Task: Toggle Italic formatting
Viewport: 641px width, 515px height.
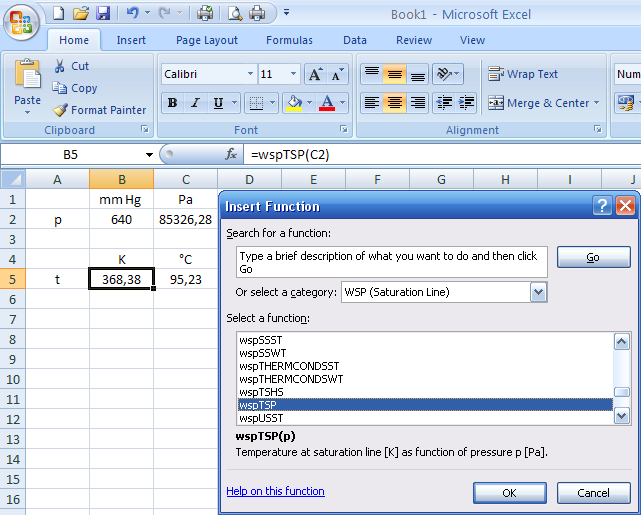Action: click(195, 103)
